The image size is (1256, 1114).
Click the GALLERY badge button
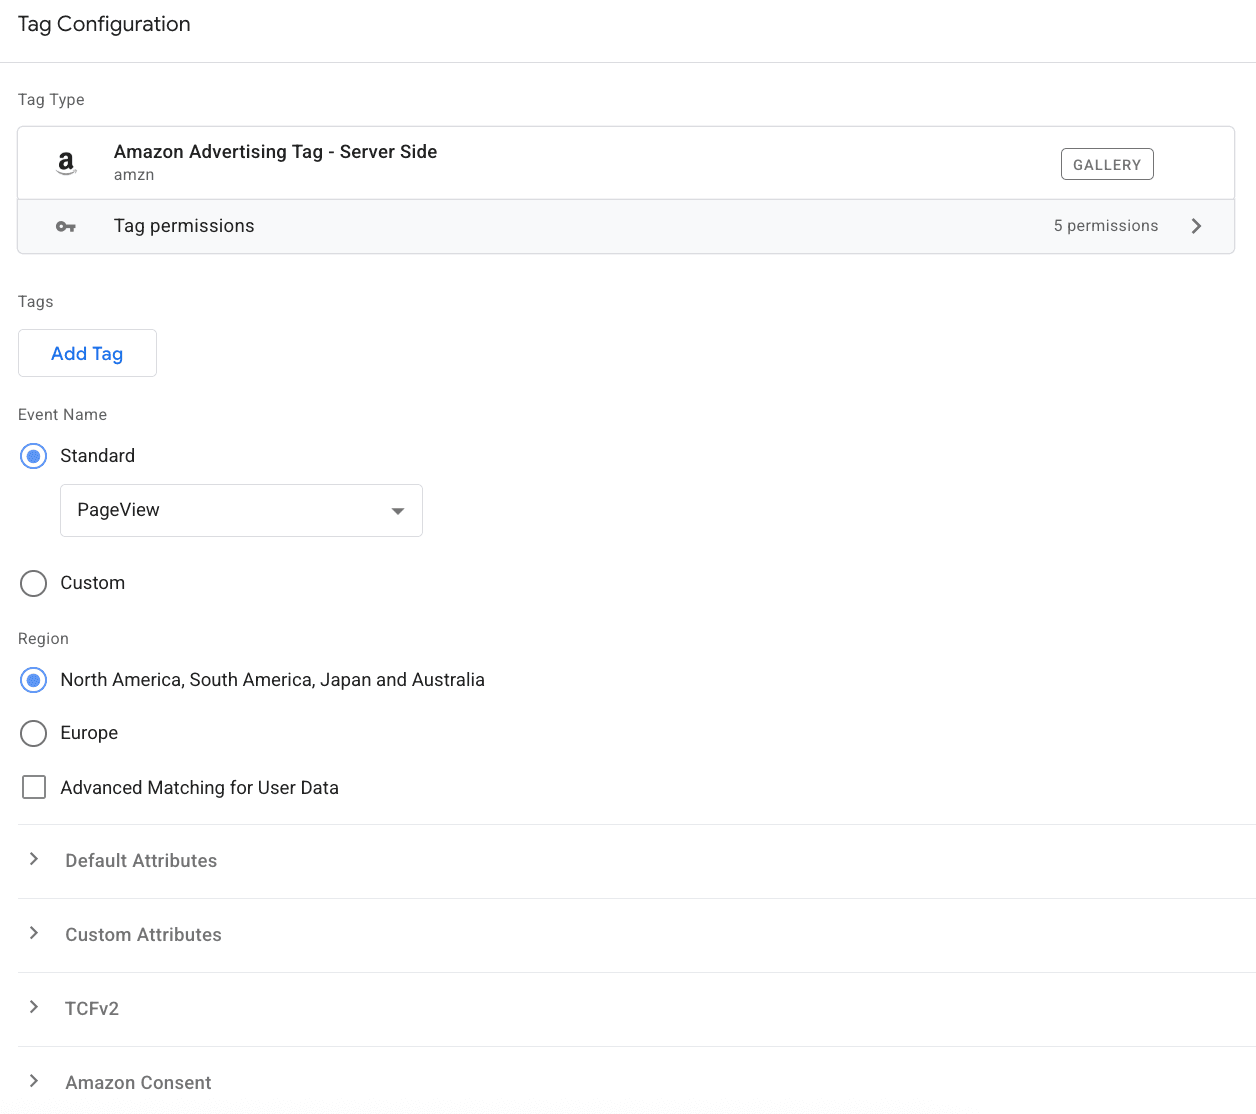(x=1107, y=164)
